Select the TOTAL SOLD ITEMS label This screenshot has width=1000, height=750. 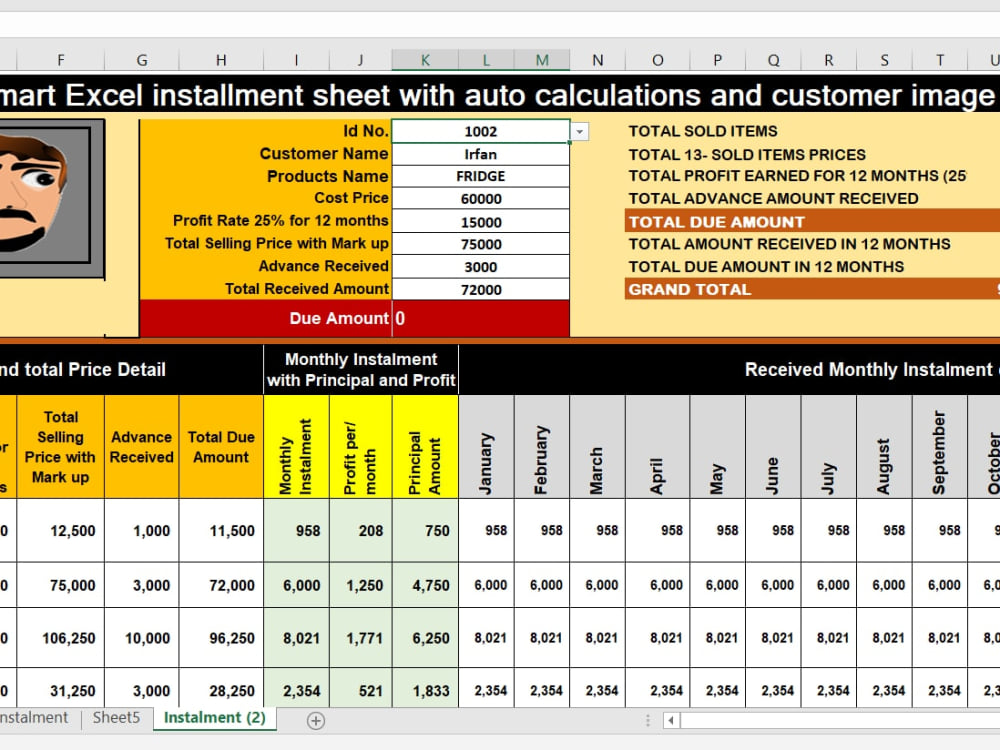click(x=703, y=131)
